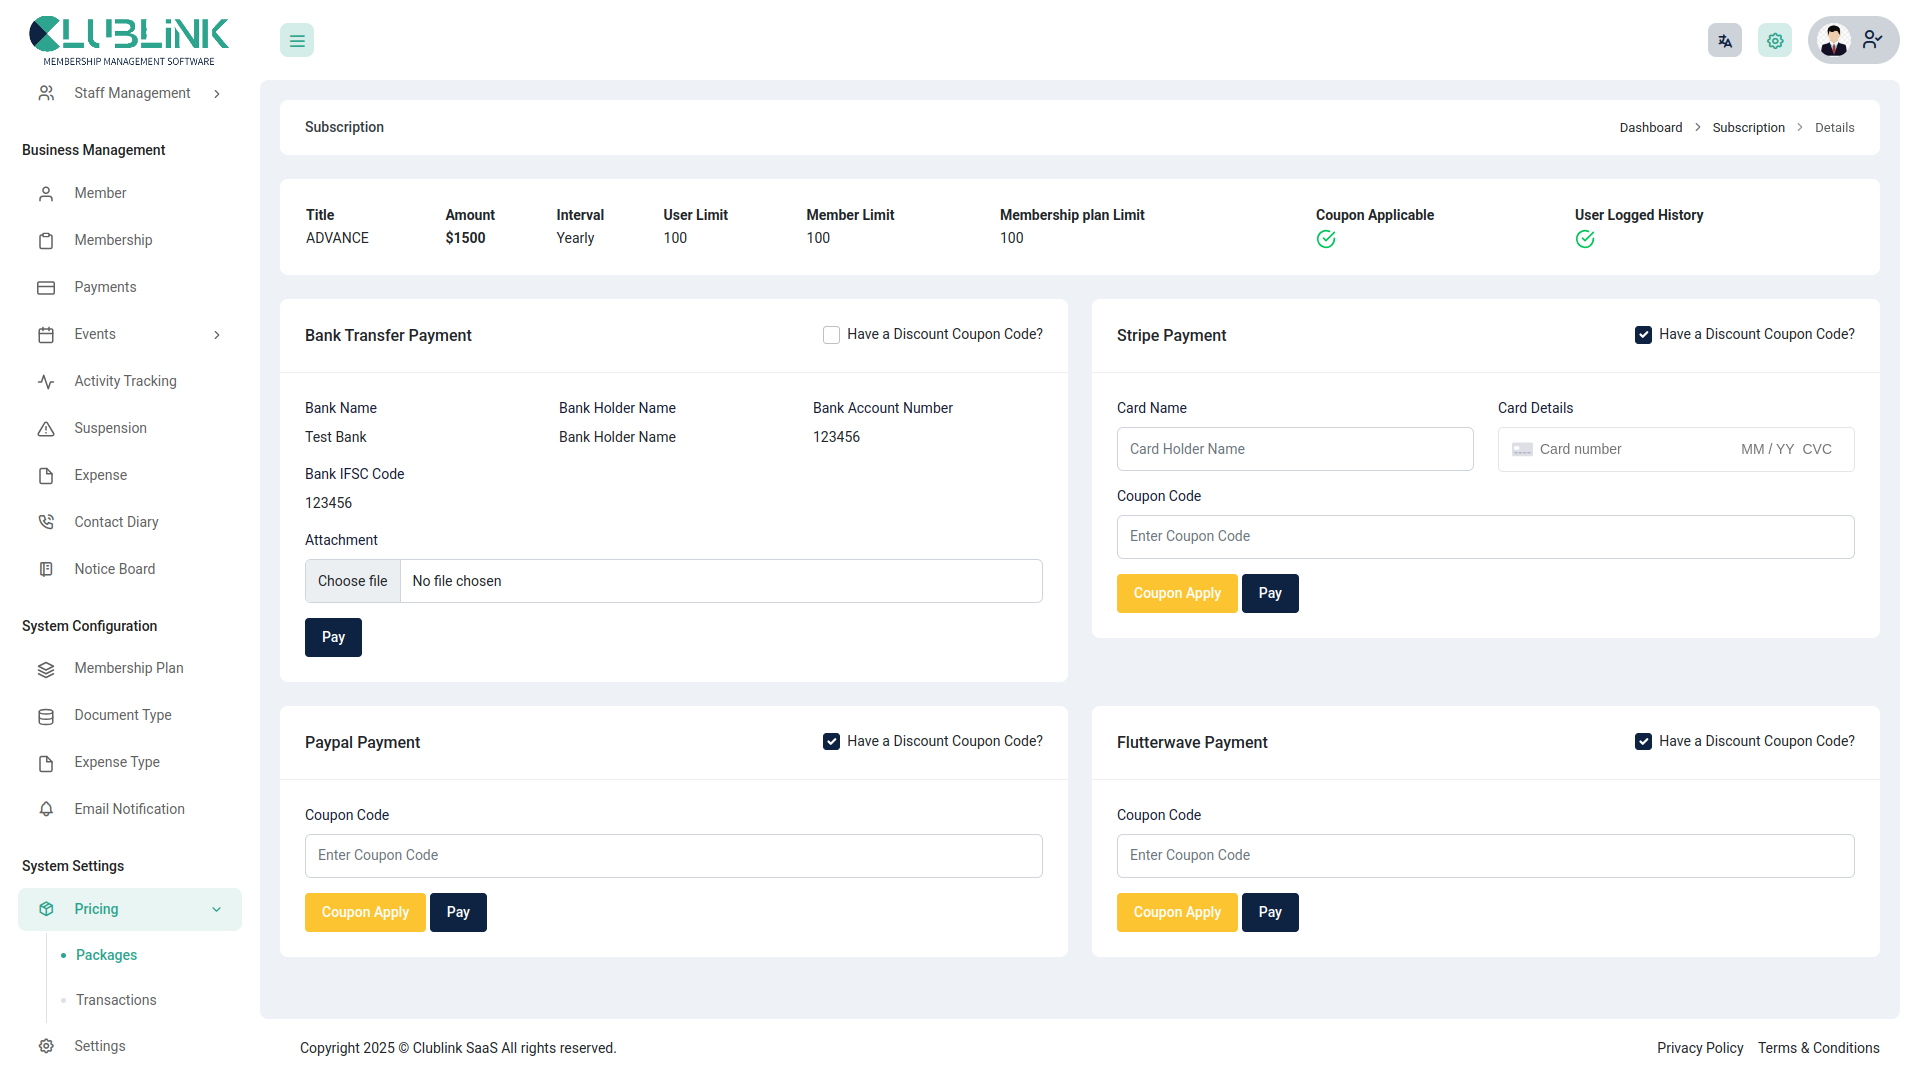Uncheck discount coupon for Stripe Payment
1920x1080 pixels.
tap(1643, 334)
